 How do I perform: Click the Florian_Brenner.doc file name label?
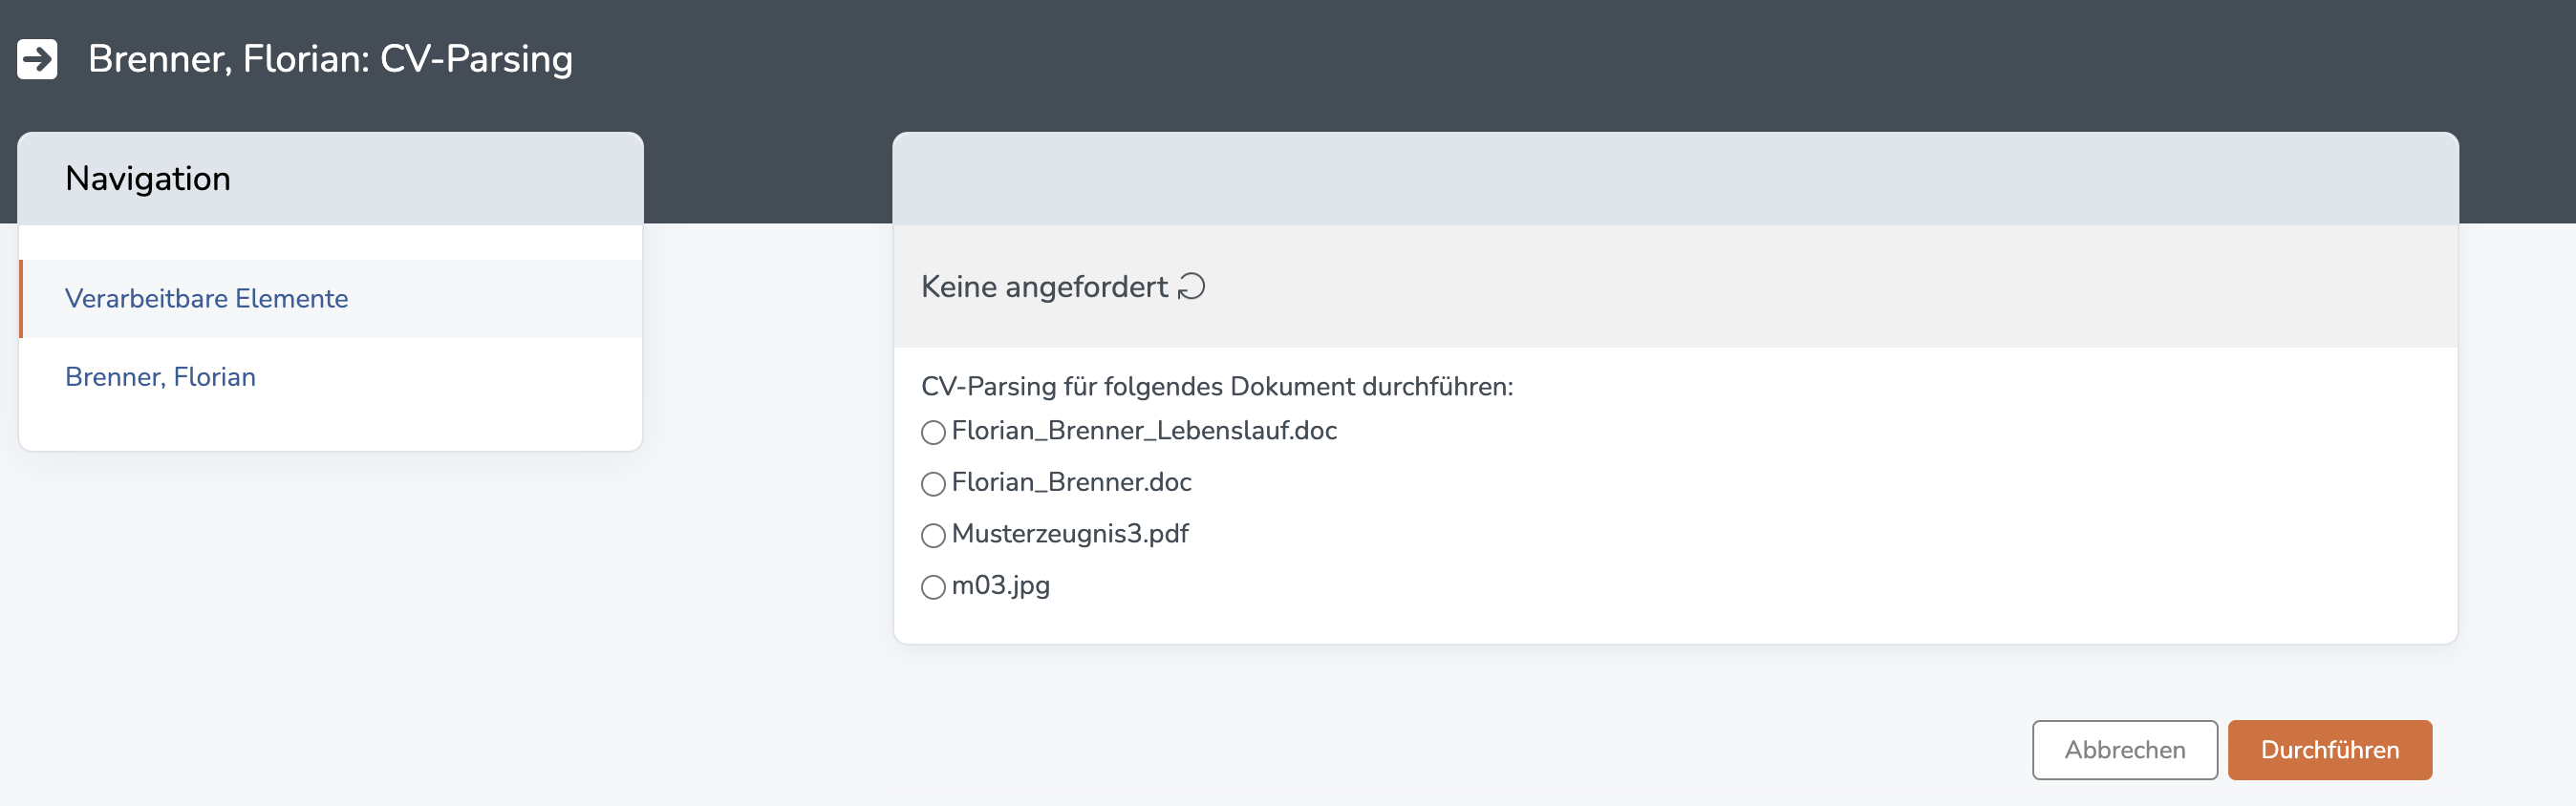pyautogui.click(x=1071, y=482)
